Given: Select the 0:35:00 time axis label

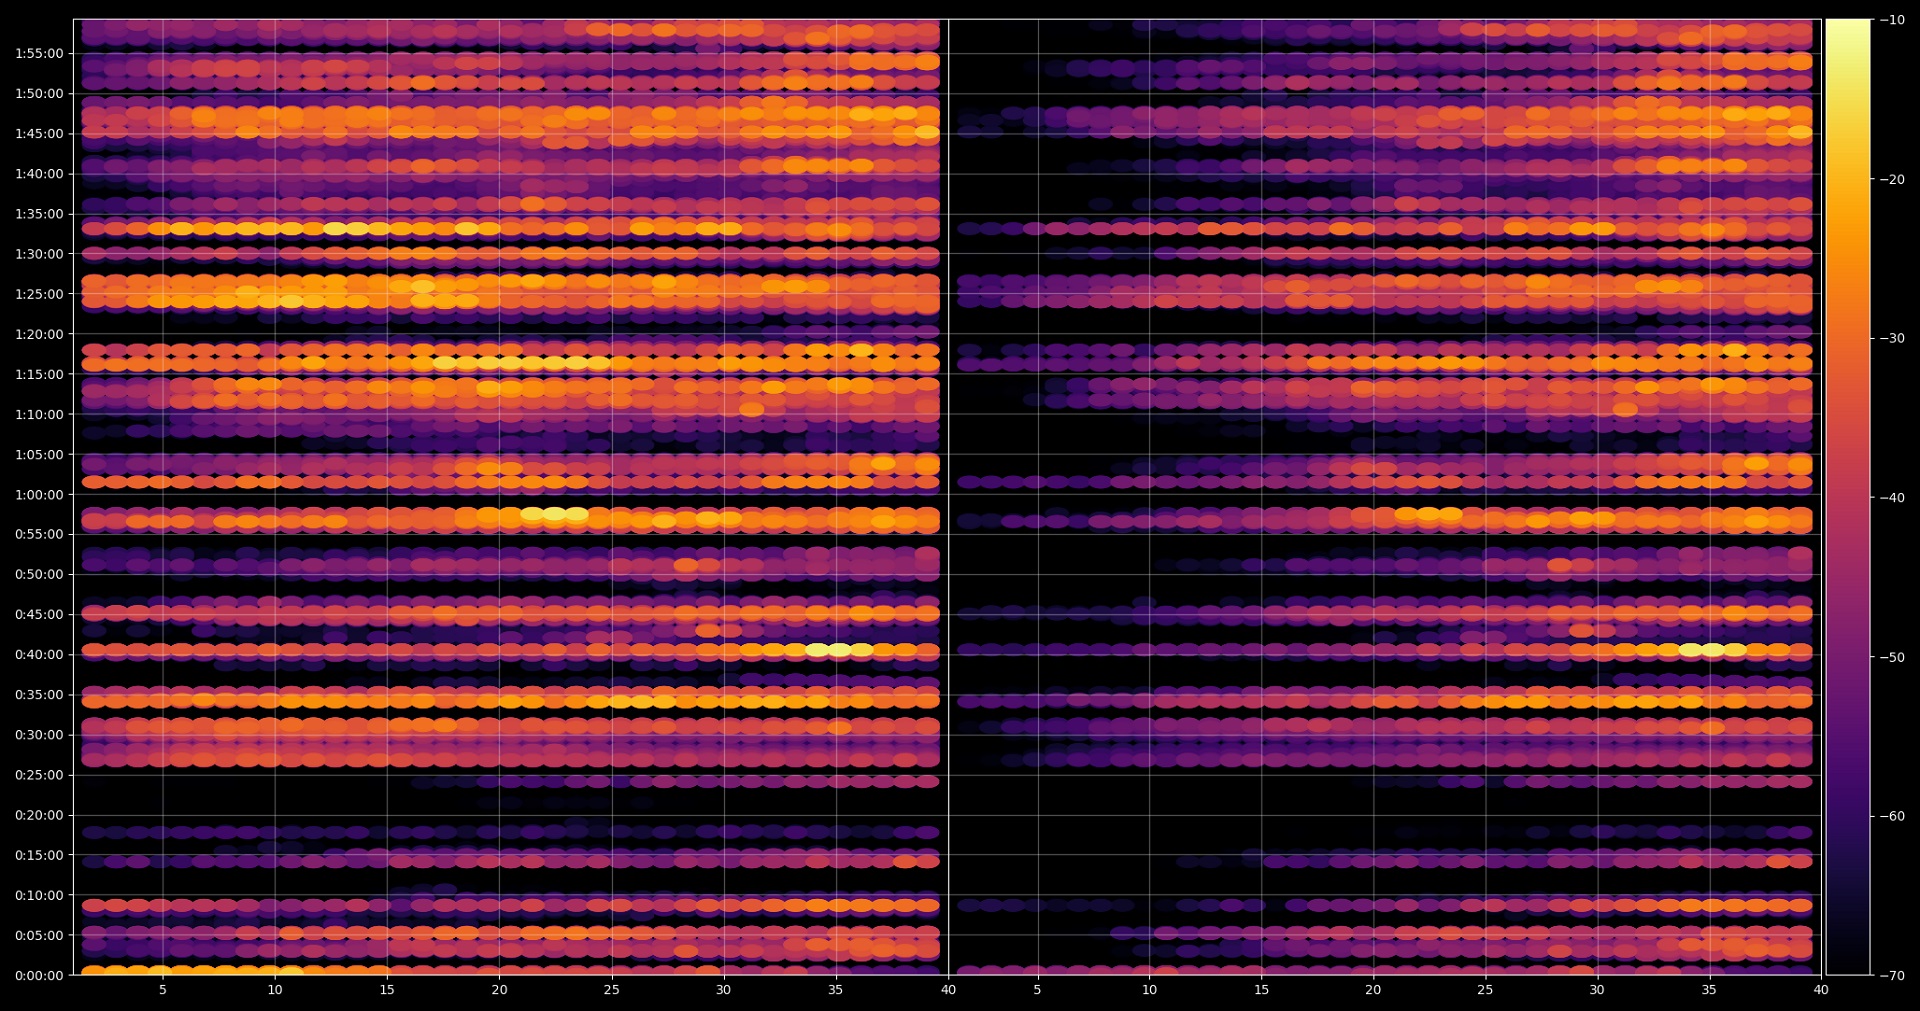Looking at the screenshot, I should point(39,695).
